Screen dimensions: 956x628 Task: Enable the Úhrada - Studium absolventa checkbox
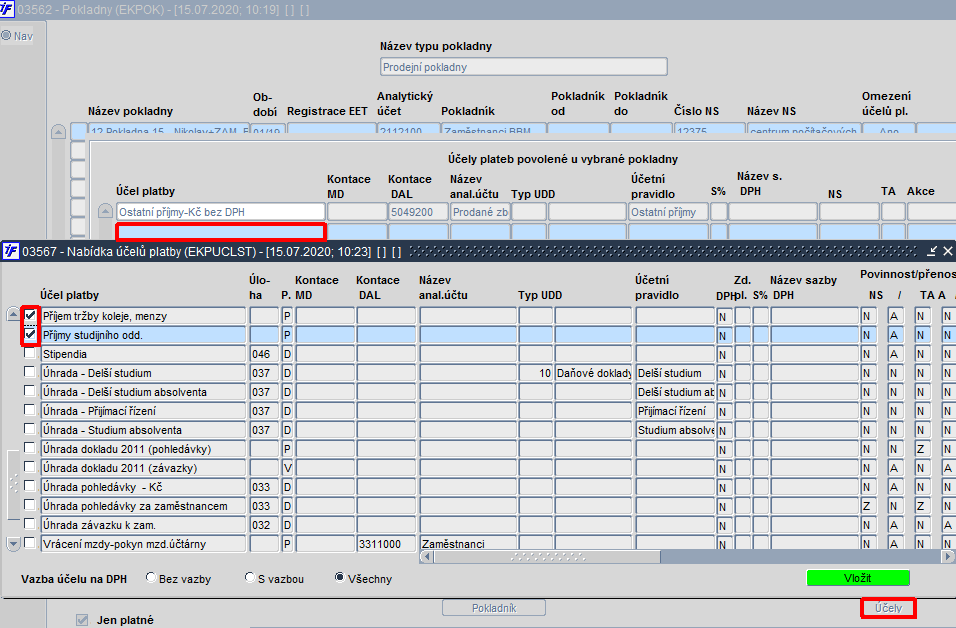tap(29, 429)
